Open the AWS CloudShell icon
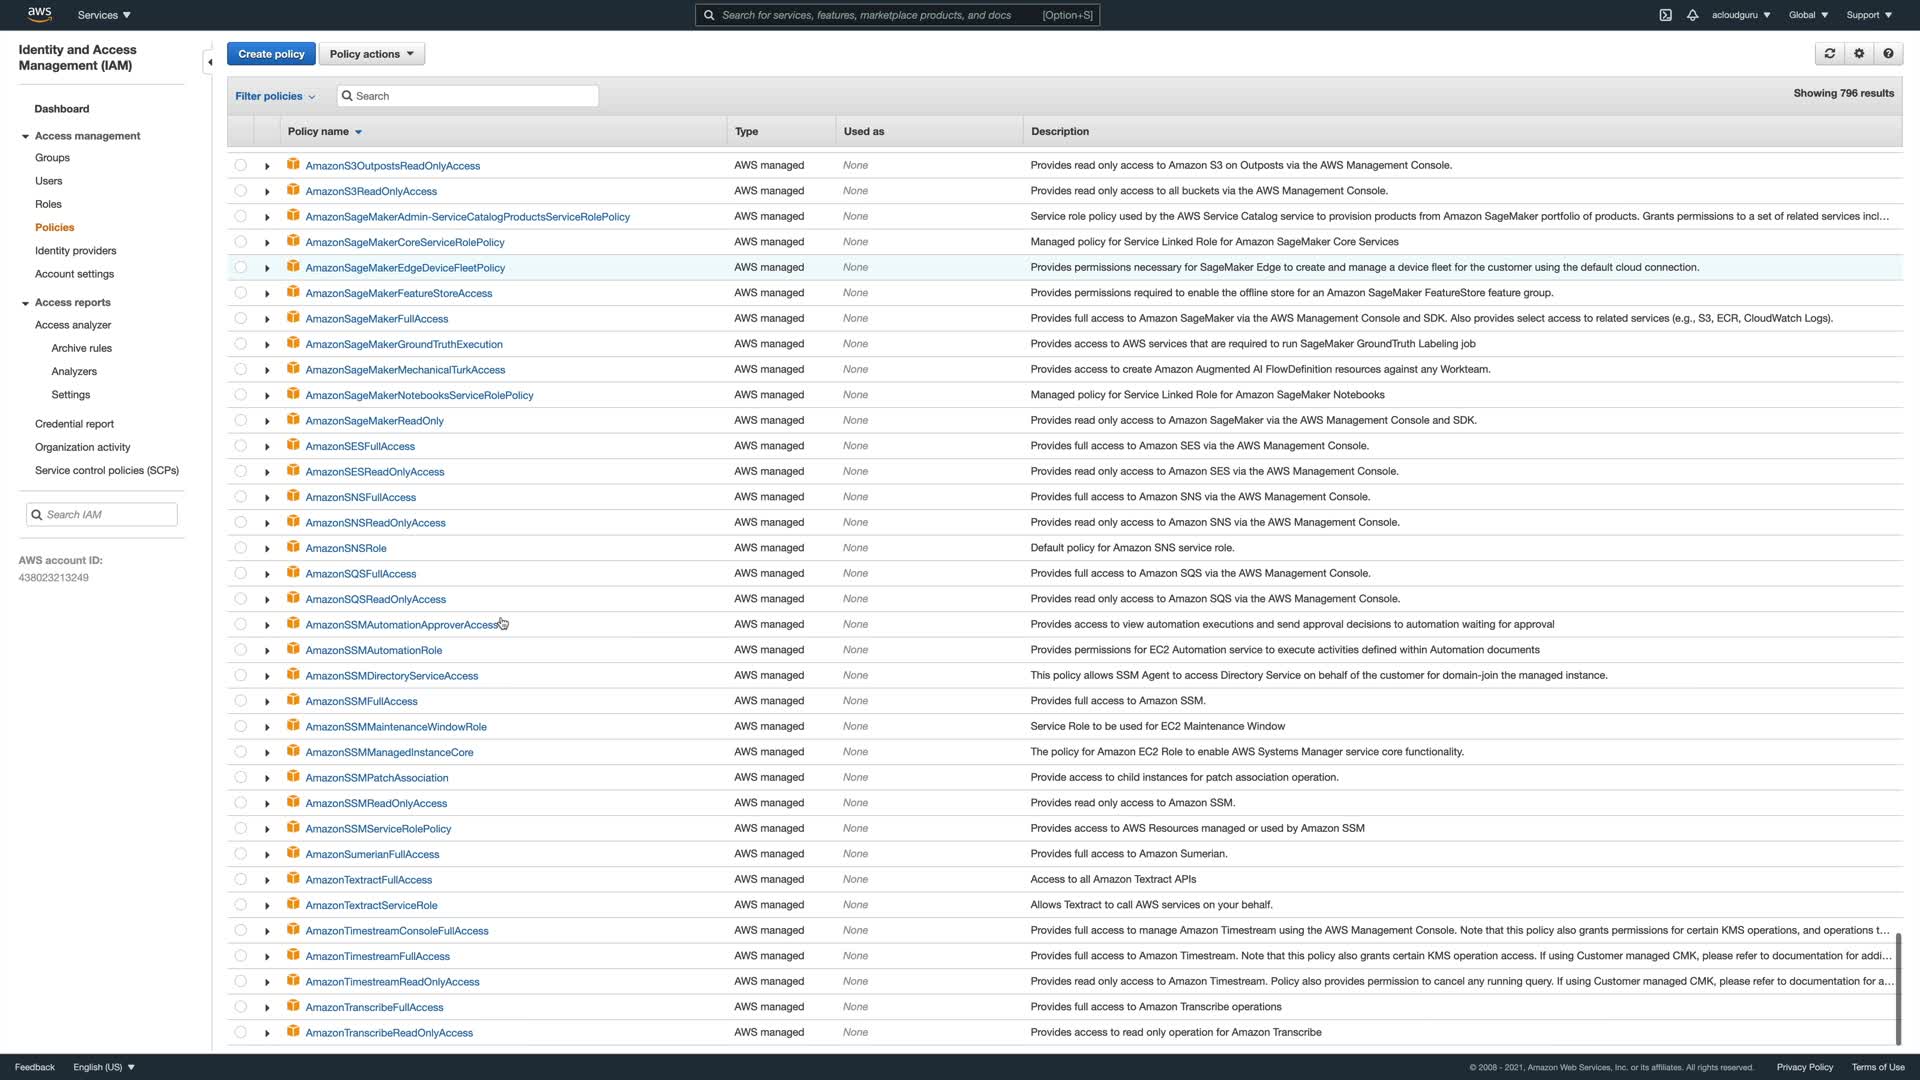 pos(1665,15)
